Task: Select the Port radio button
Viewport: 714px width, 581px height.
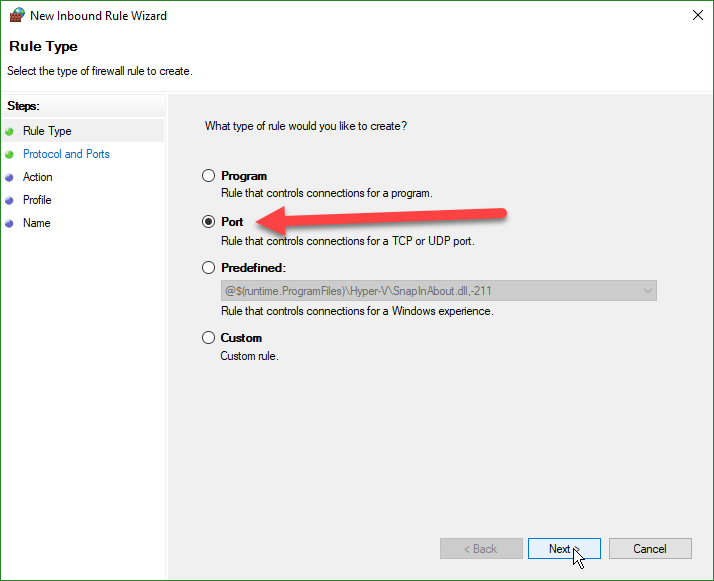Action: [209, 222]
